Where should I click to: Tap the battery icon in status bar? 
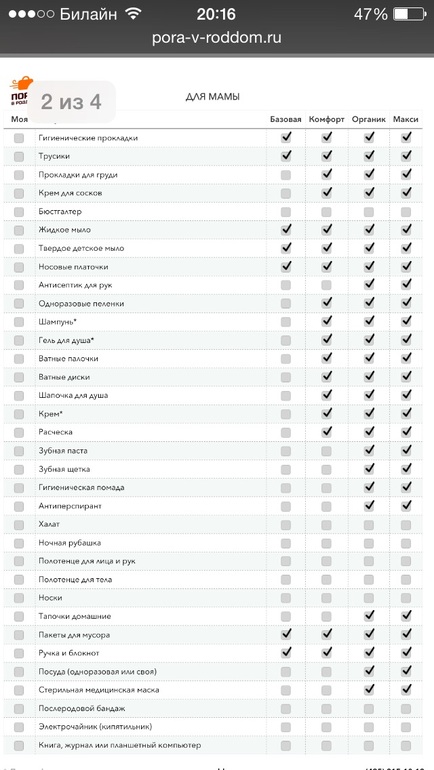coord(409,14)
